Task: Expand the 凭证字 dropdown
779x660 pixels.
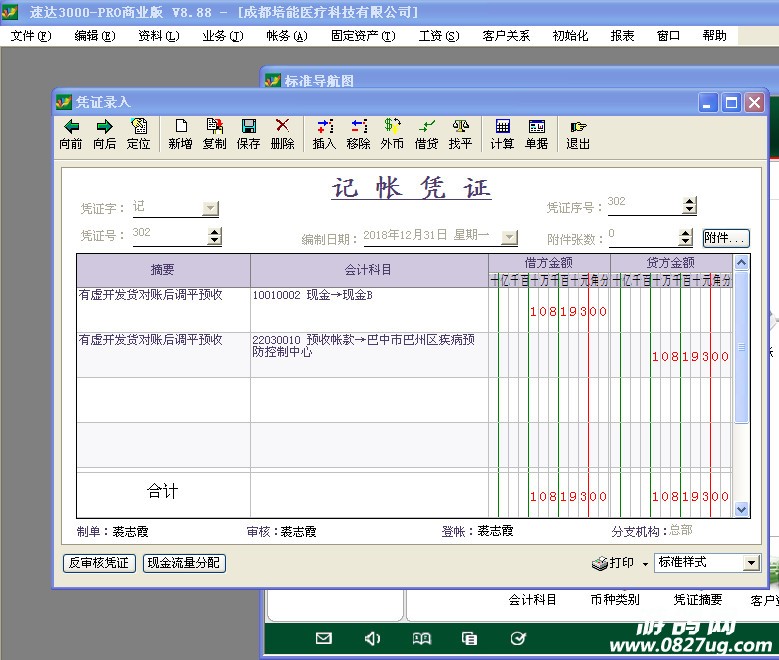Action: pyautogui.click(x=210, y=208)
